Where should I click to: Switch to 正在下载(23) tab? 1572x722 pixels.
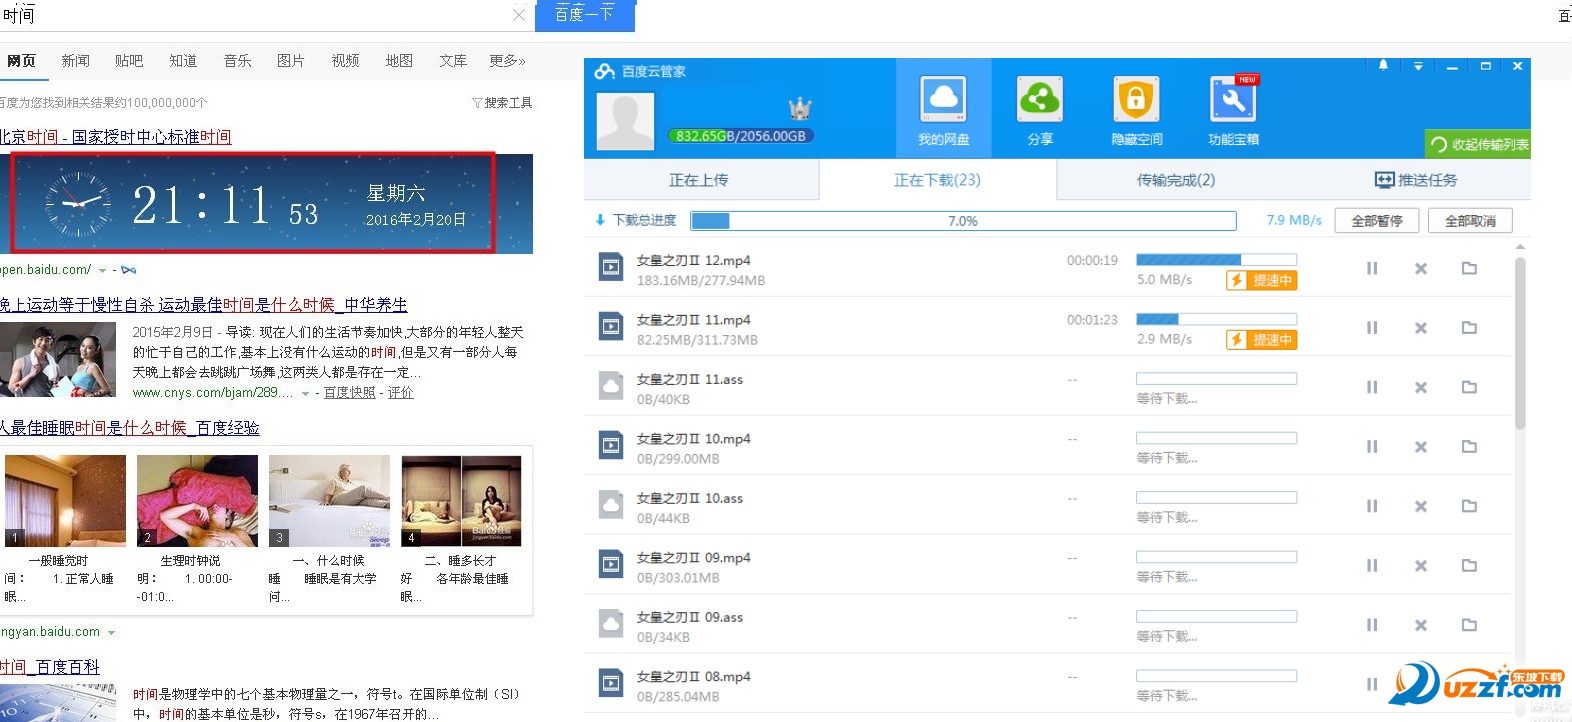click(937, 180)
